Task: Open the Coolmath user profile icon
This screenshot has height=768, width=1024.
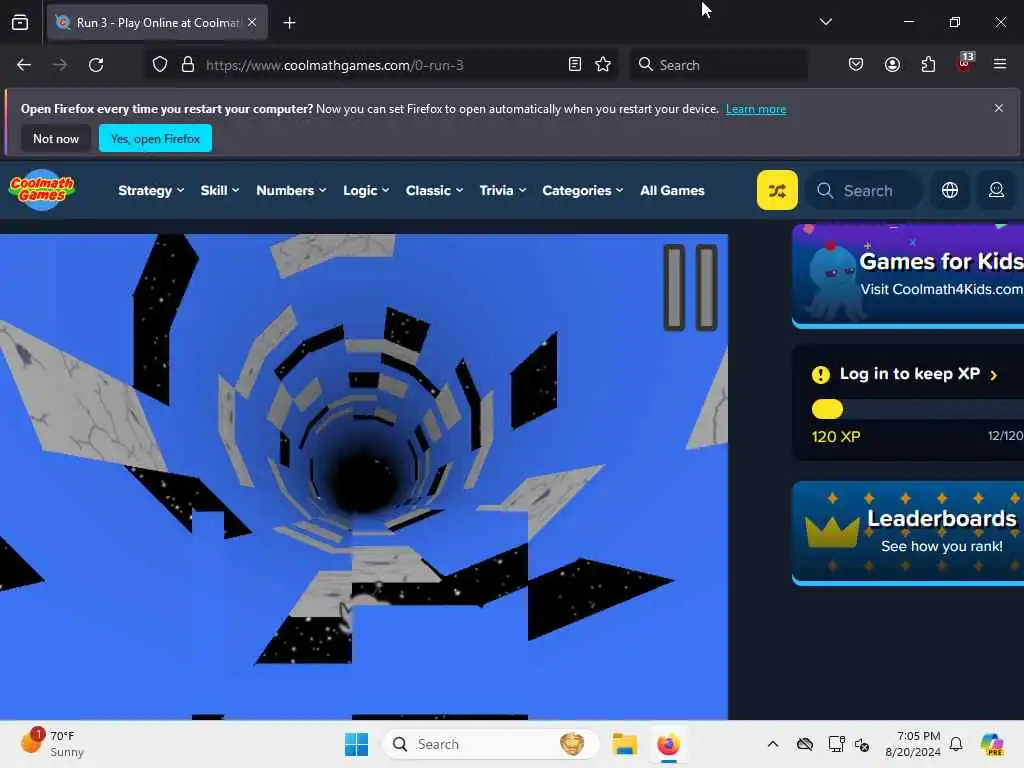Action: tap(996, 190)
